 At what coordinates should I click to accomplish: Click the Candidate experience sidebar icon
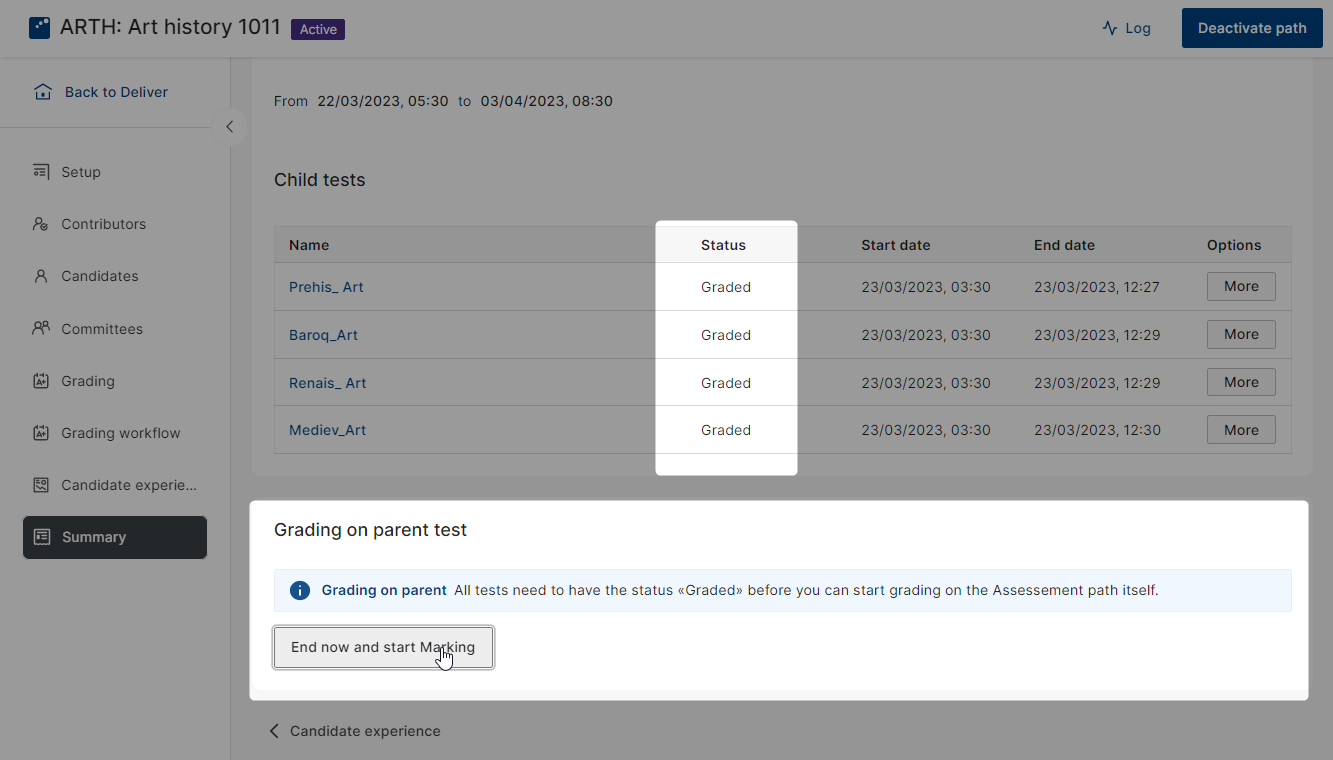pyautogui.click(x=41, y=485)
